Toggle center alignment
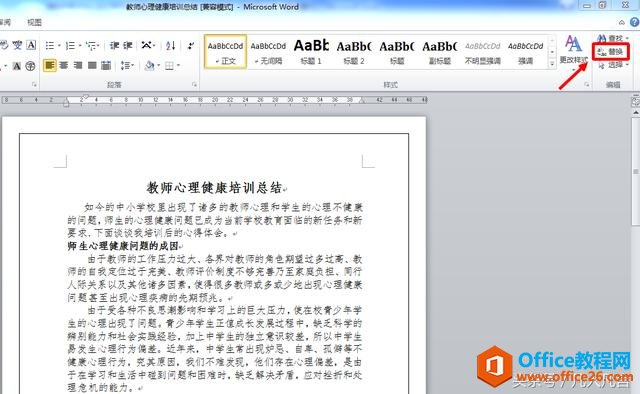The image size is (640, 394). click(x=64, y=65)
